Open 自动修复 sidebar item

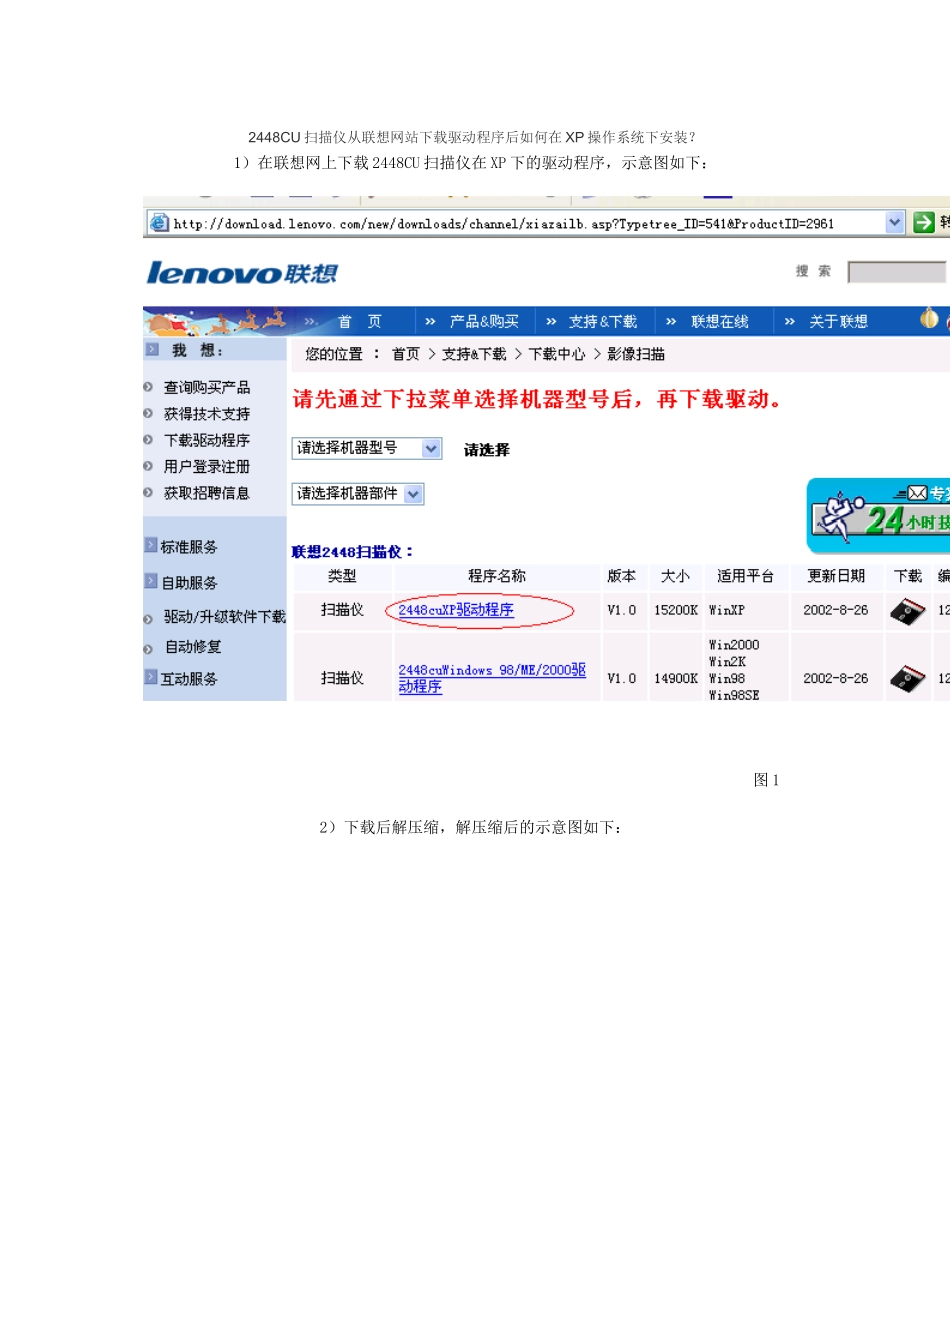193,647
